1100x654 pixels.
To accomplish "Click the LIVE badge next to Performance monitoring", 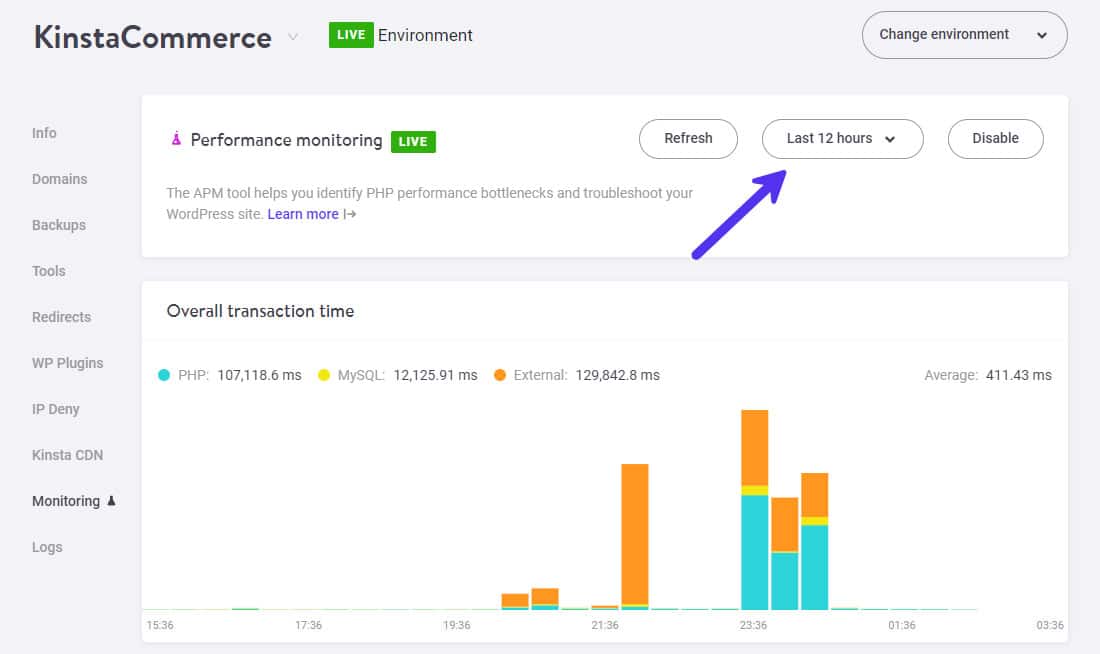I will point(413,142).
